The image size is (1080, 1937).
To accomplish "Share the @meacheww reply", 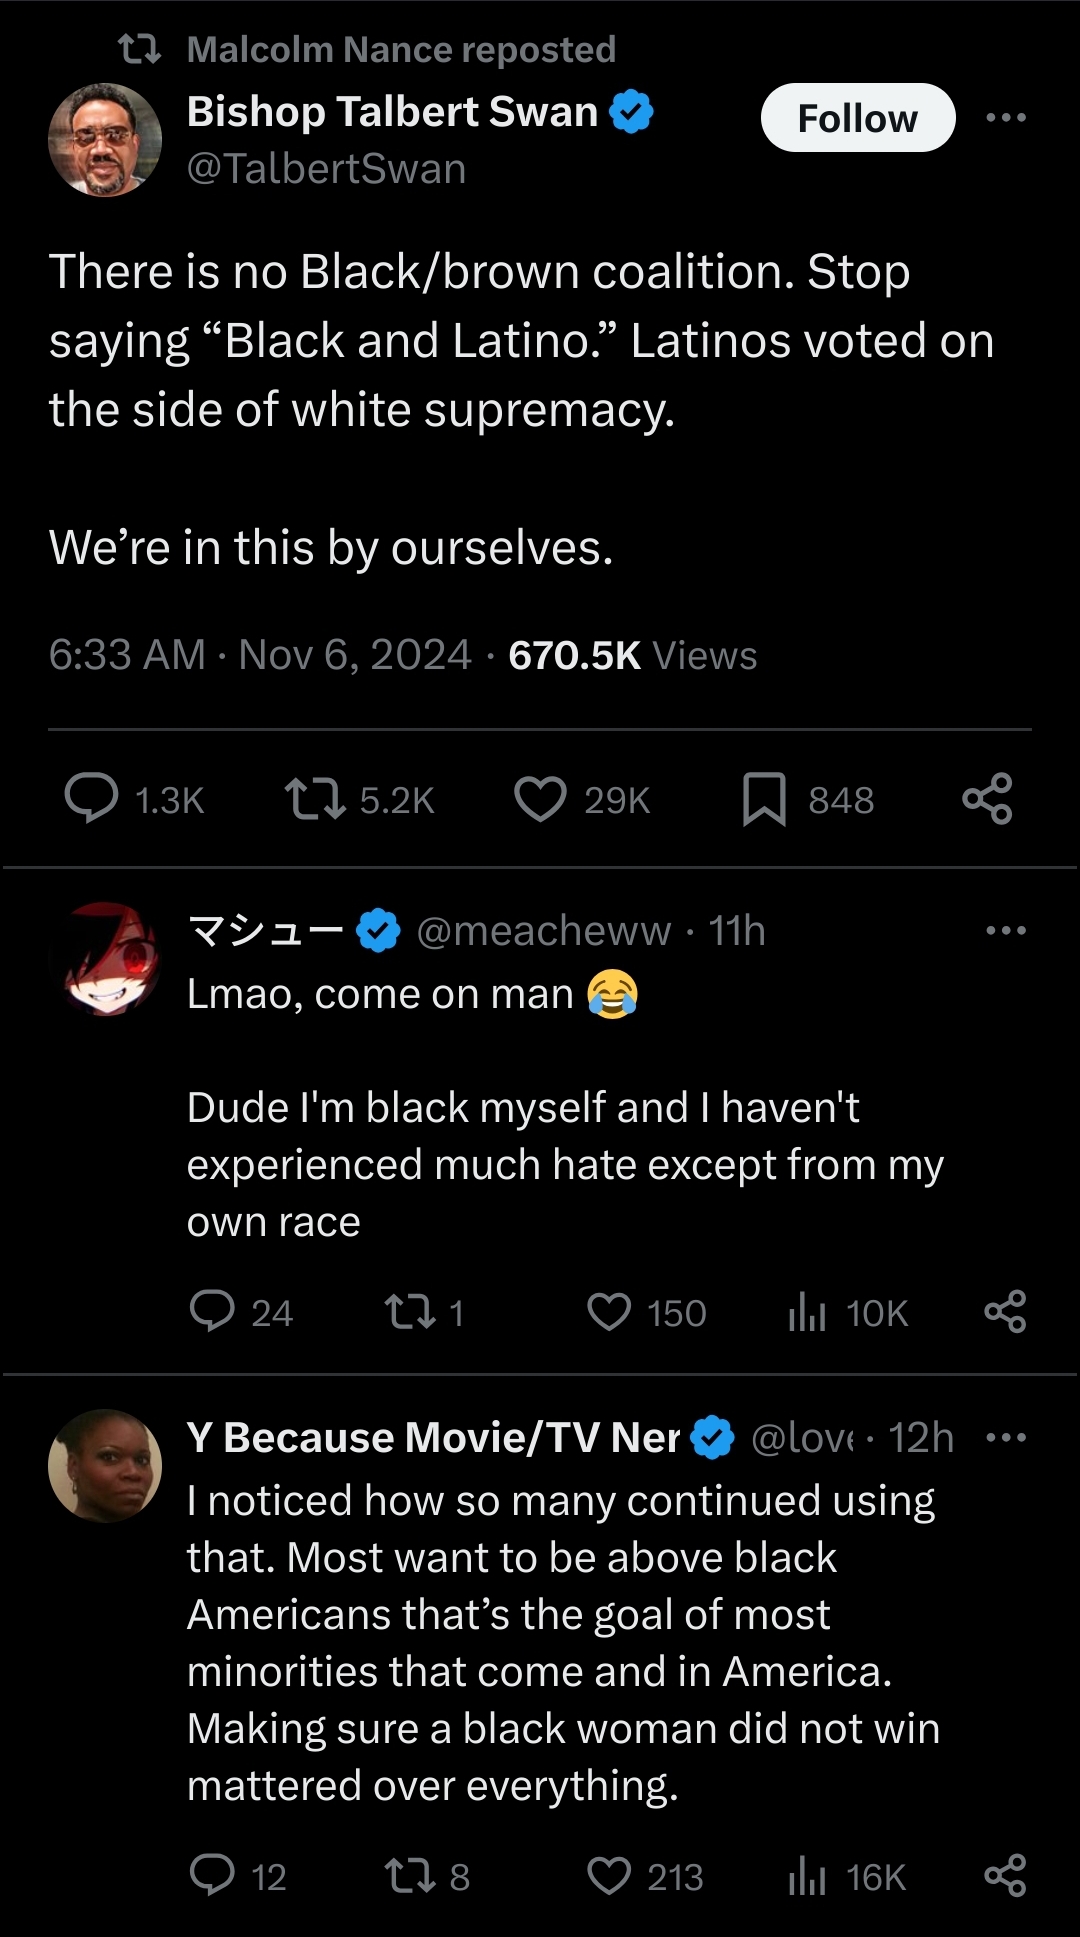I will pyautogui.click(x=1005, y=1311).
